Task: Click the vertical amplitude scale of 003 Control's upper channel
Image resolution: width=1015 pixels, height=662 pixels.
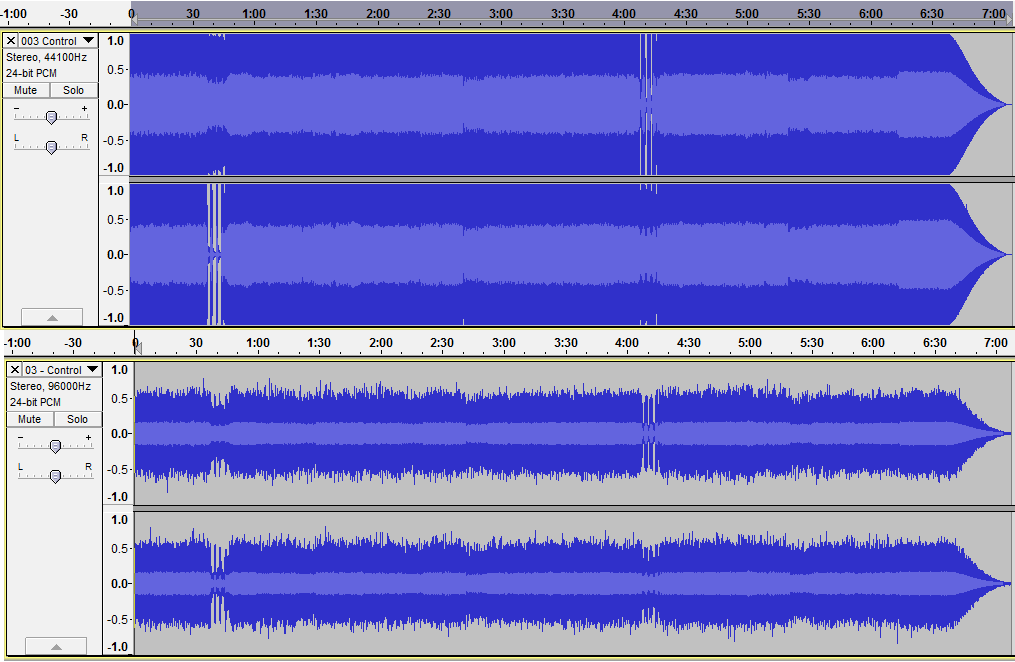Action: 115,105
